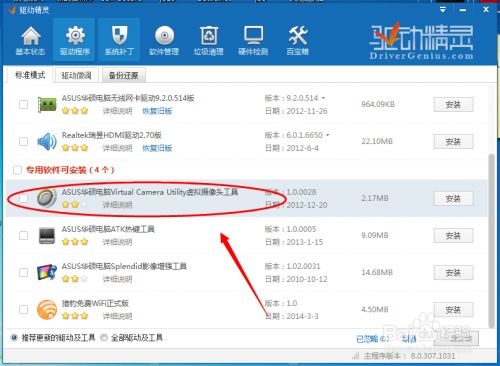Click the orange 免费WiFi app icon
Image resolution: width=500 pixels, height=366 pixels.
tap(47, 310)
